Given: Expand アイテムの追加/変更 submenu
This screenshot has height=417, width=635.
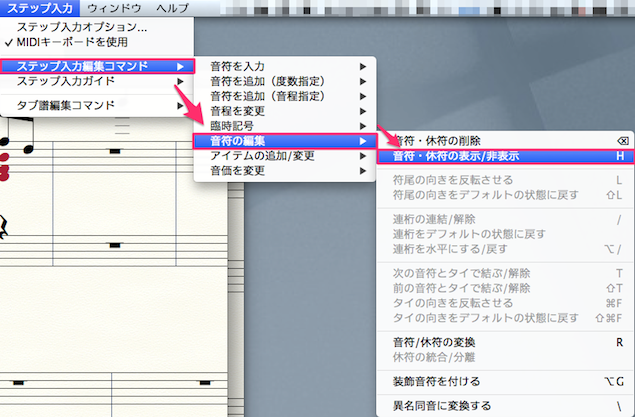Looking at the screenshot, I should point(285,156).
